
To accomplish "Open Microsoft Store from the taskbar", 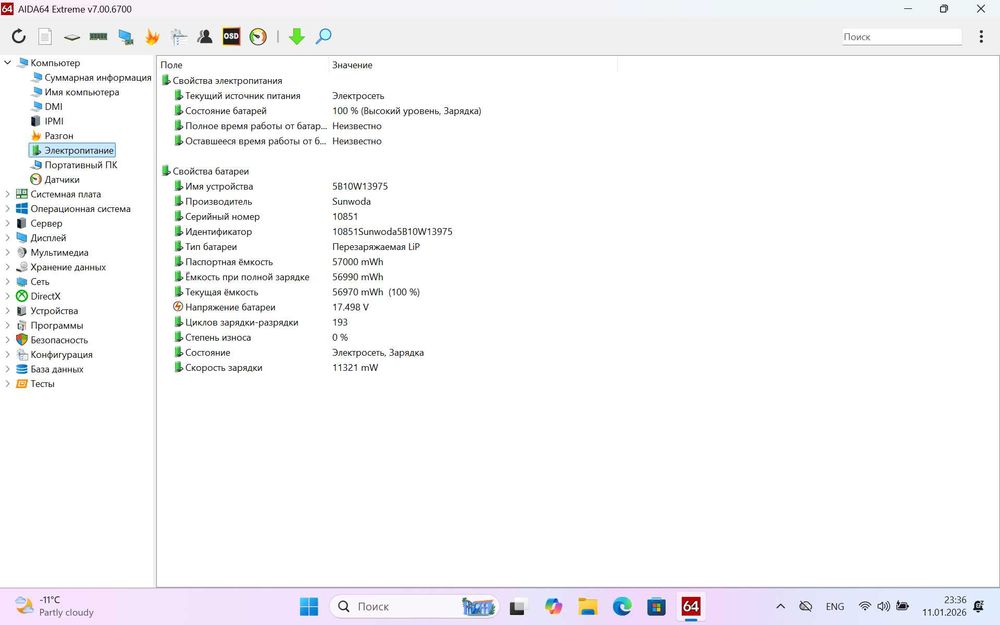I will [656, 607].
